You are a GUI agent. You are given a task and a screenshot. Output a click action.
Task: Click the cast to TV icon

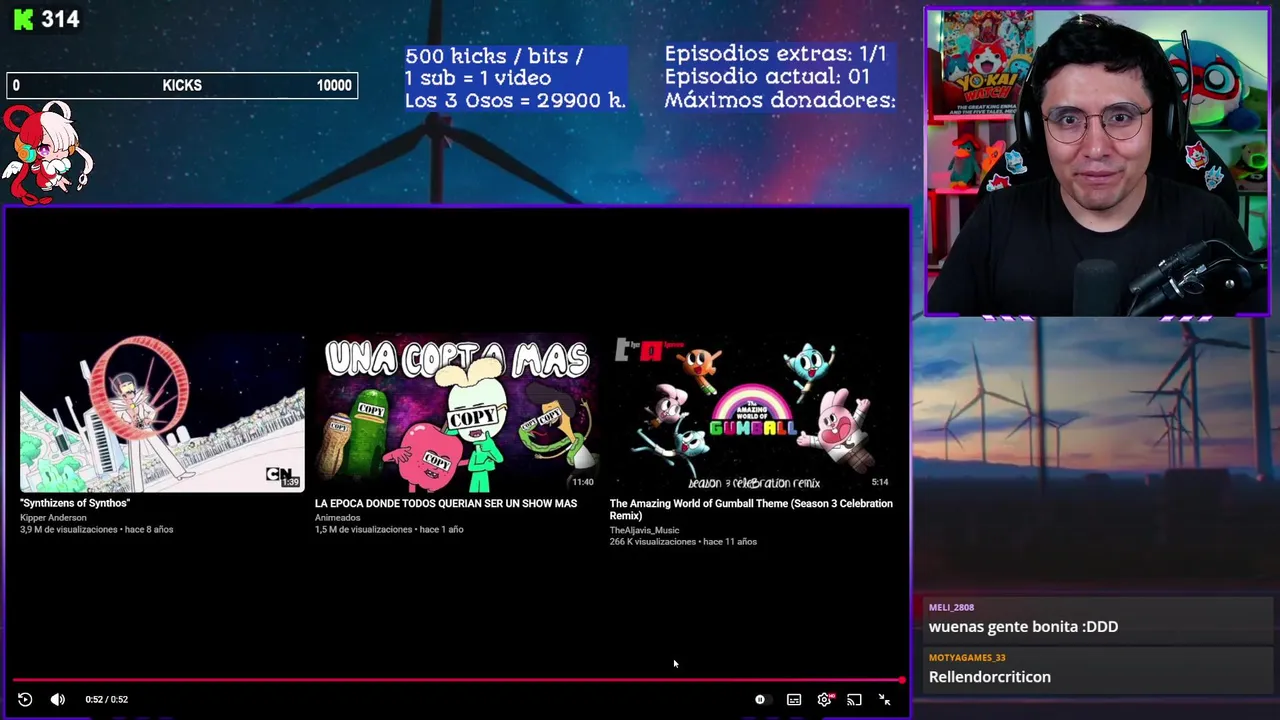(x=854, y=700)
